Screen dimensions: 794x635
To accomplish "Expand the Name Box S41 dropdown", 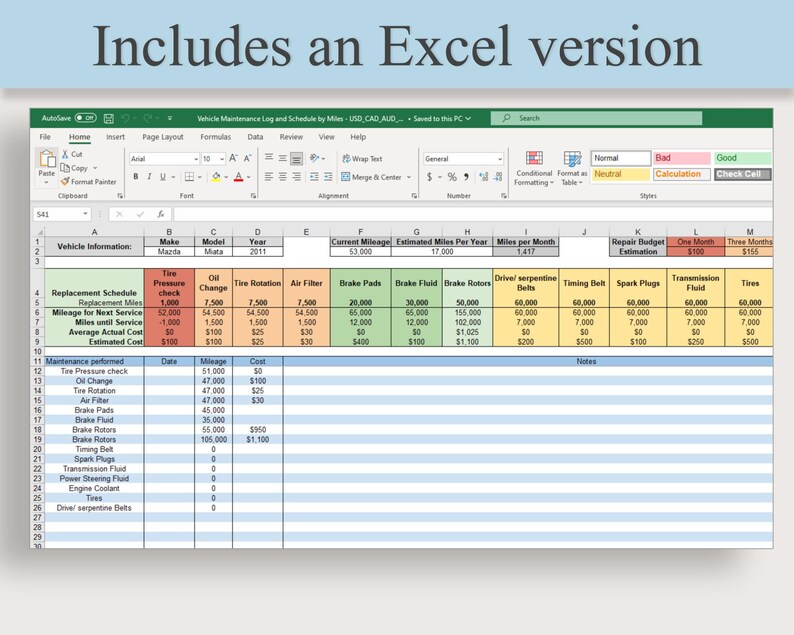I will tap(85, 214).
